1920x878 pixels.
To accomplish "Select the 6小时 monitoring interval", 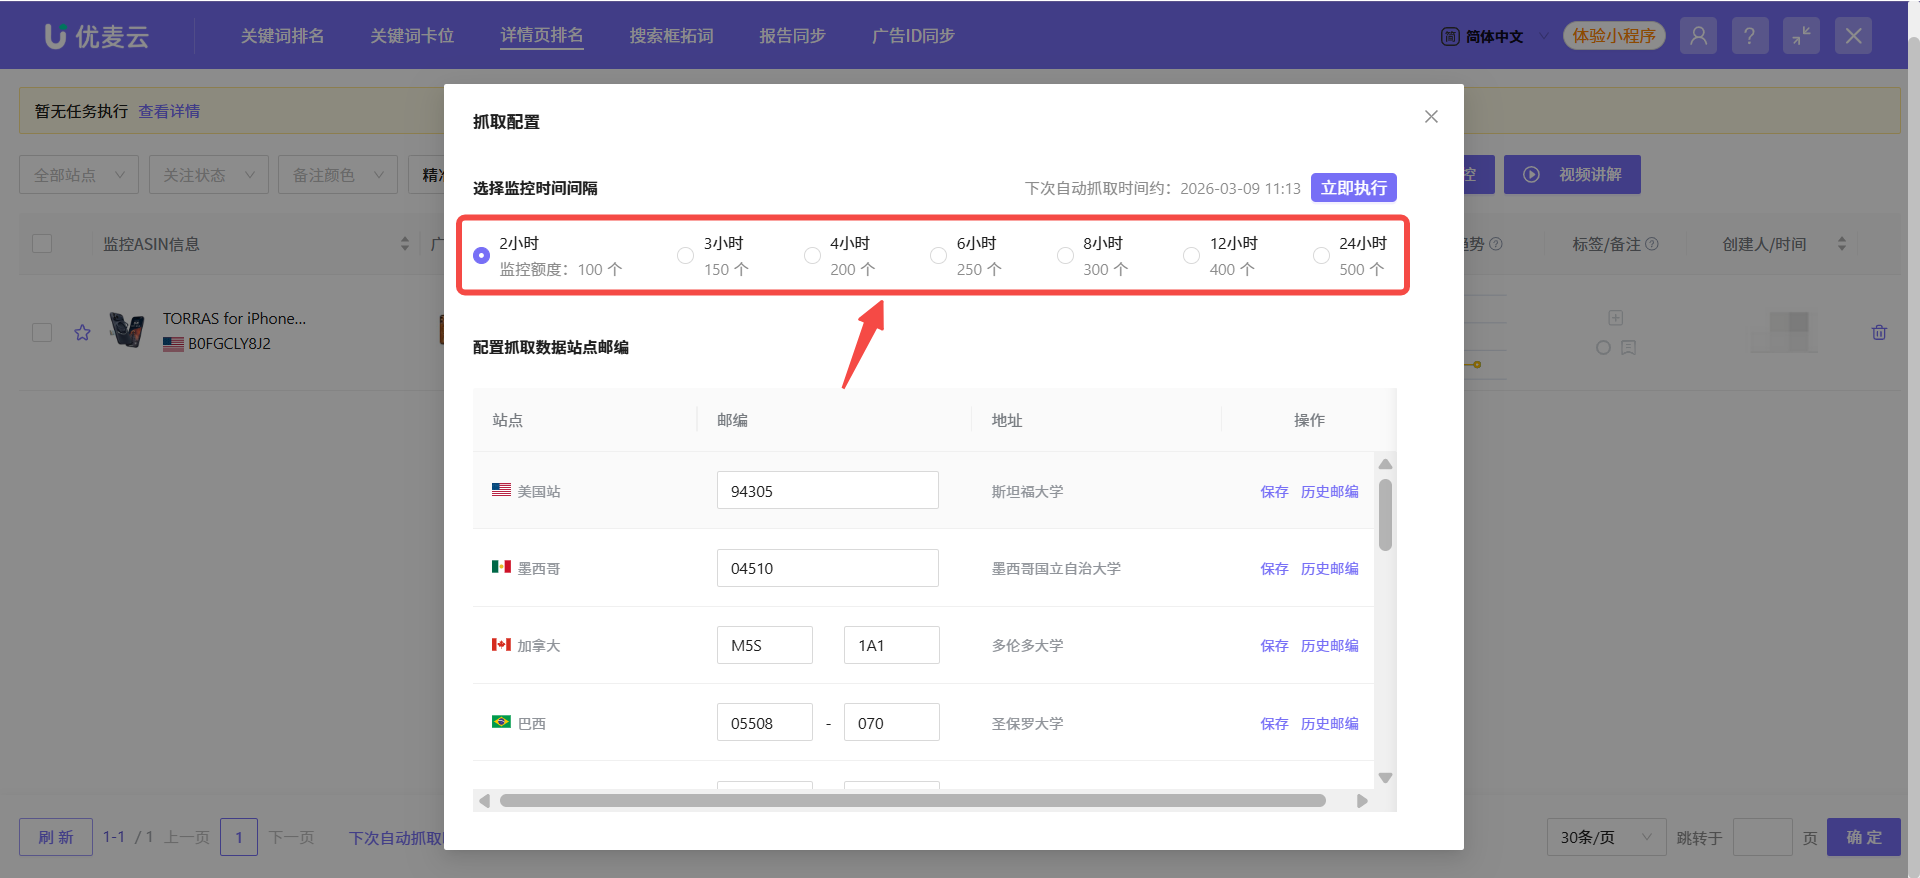I will pyautogui.click(x=938, y=256).
